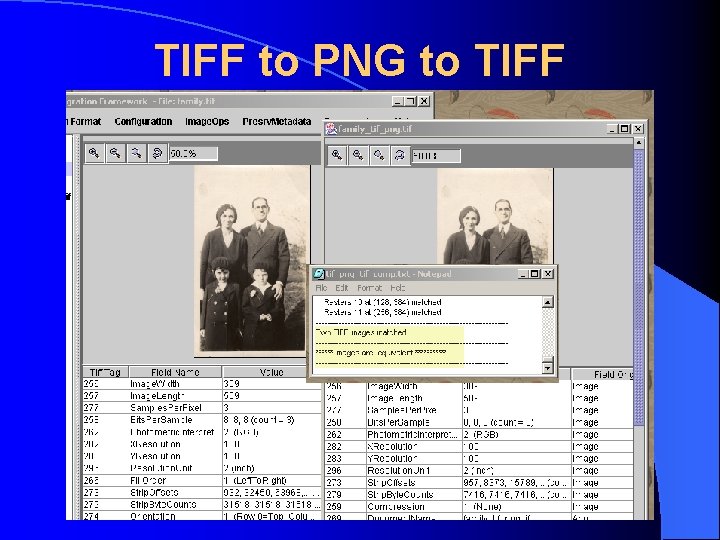Screen dimensions: 720x540
Task: Open the PreservMetadata menu
Action: (277, 122)
